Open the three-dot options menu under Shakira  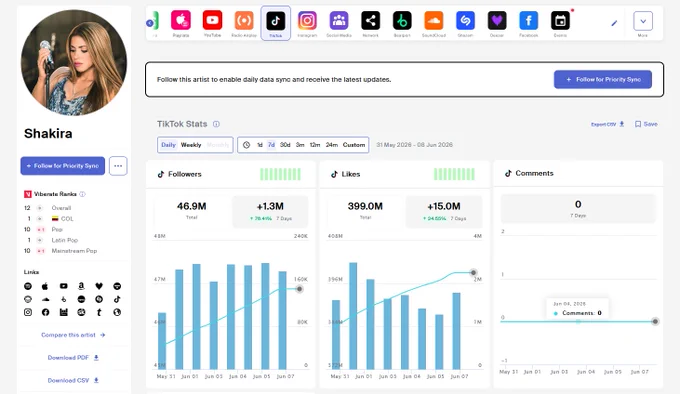pyautogui.click(x=118, y=166)
